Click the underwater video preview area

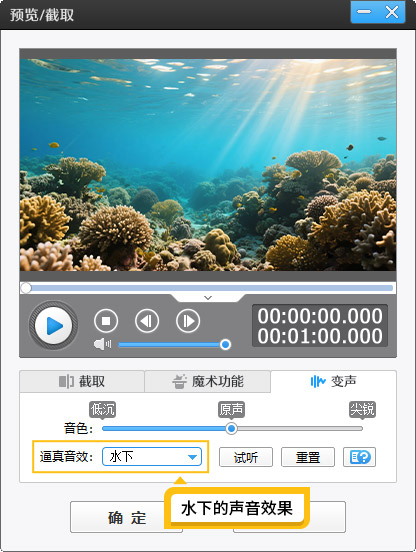pyautogui.click(x=208, y=165)
